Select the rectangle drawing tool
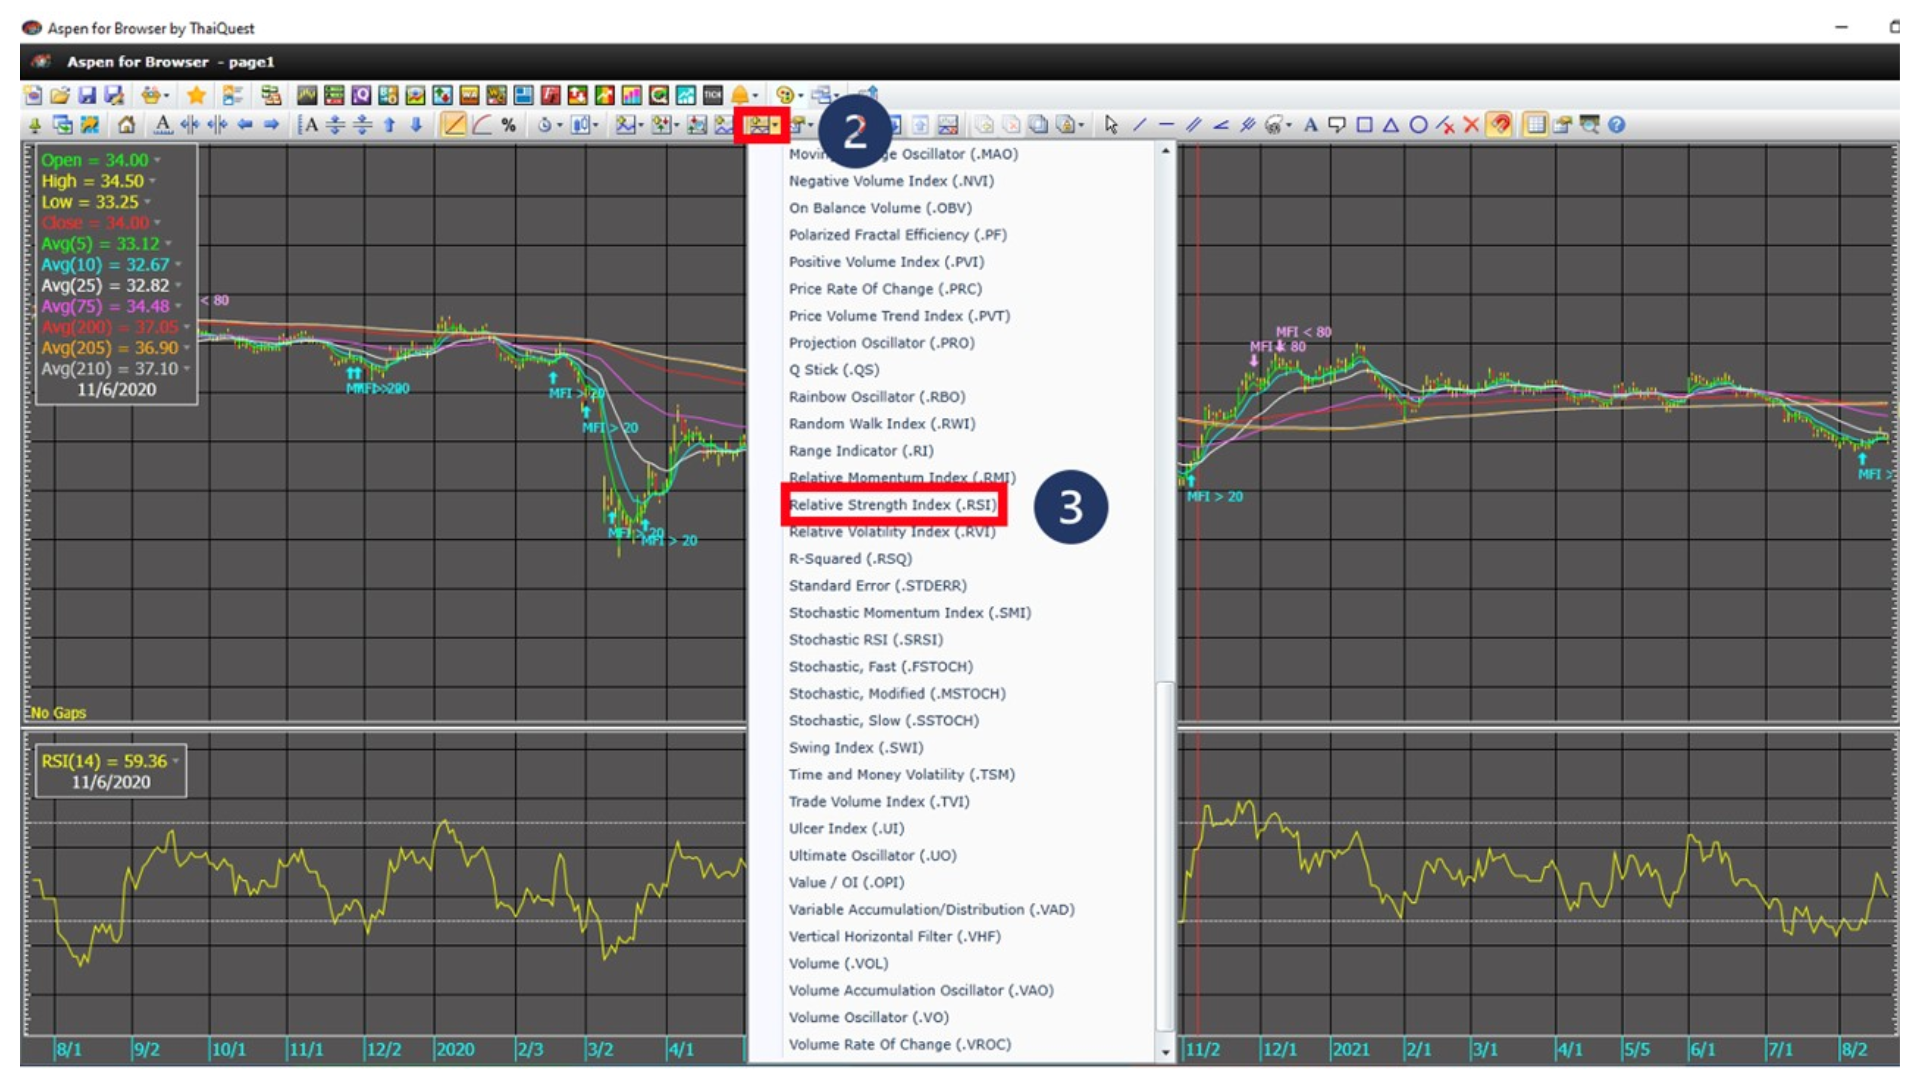 point(1365,124)
